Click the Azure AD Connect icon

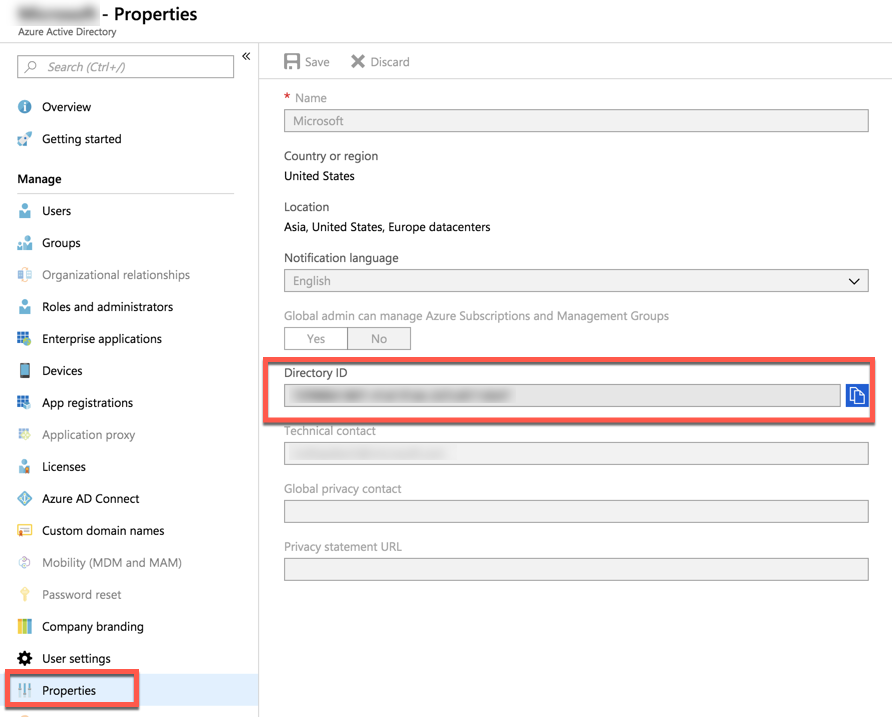[x=25, y=499]
